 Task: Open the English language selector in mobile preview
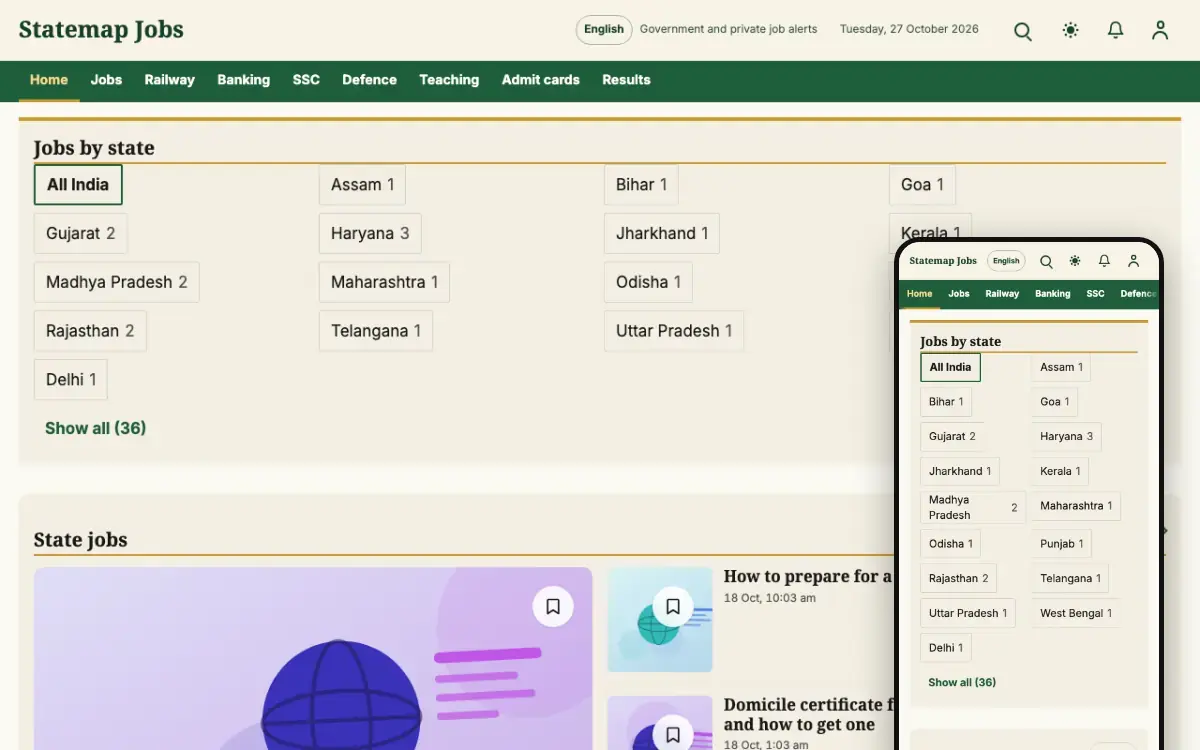[1006, 261]
